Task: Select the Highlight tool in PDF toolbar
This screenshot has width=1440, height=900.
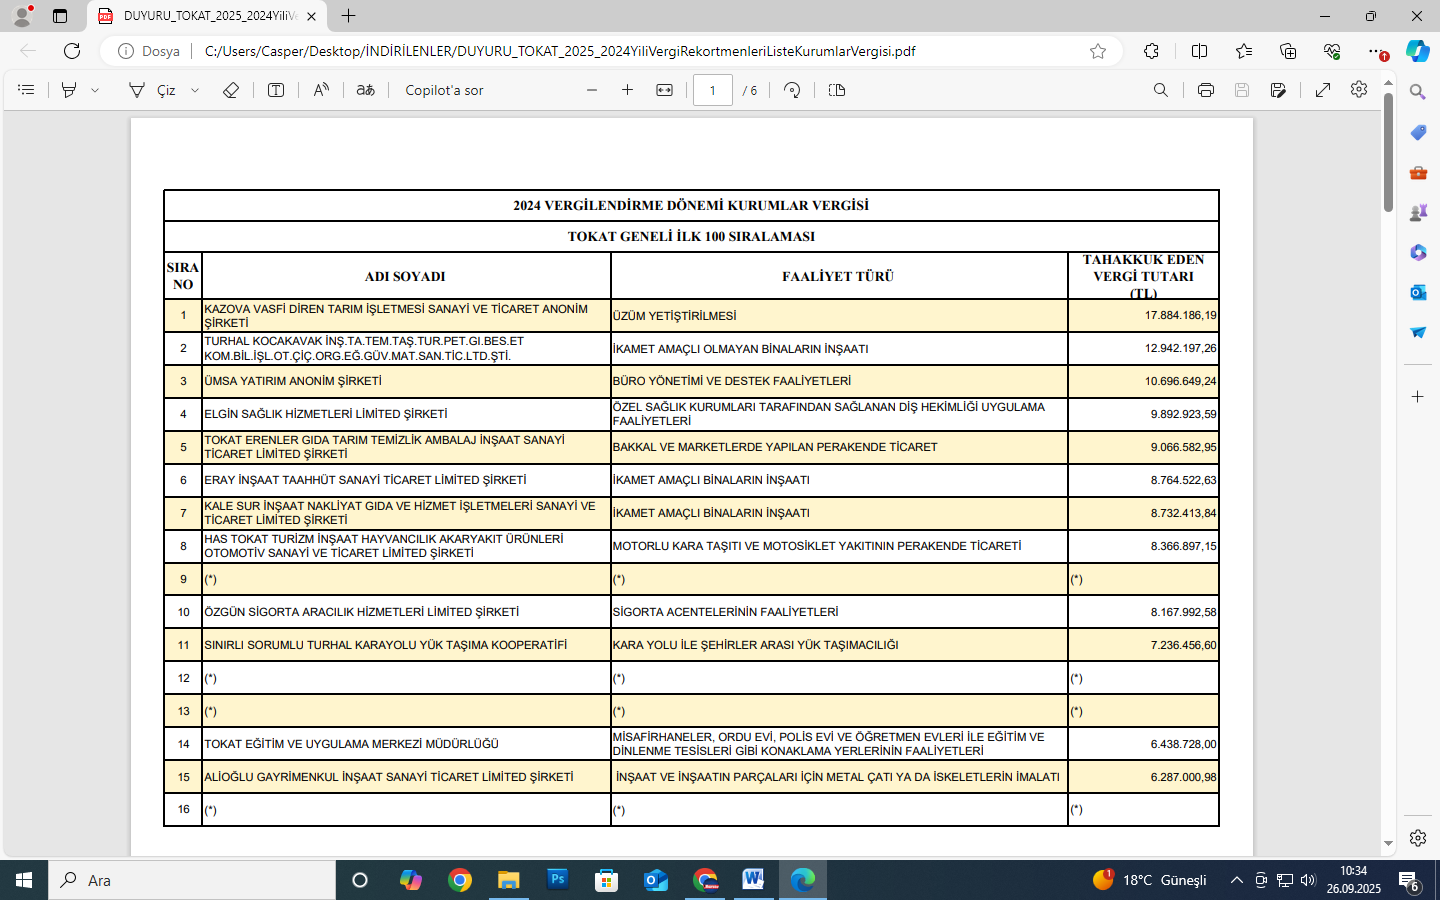Action: click(x=69, y=90)
